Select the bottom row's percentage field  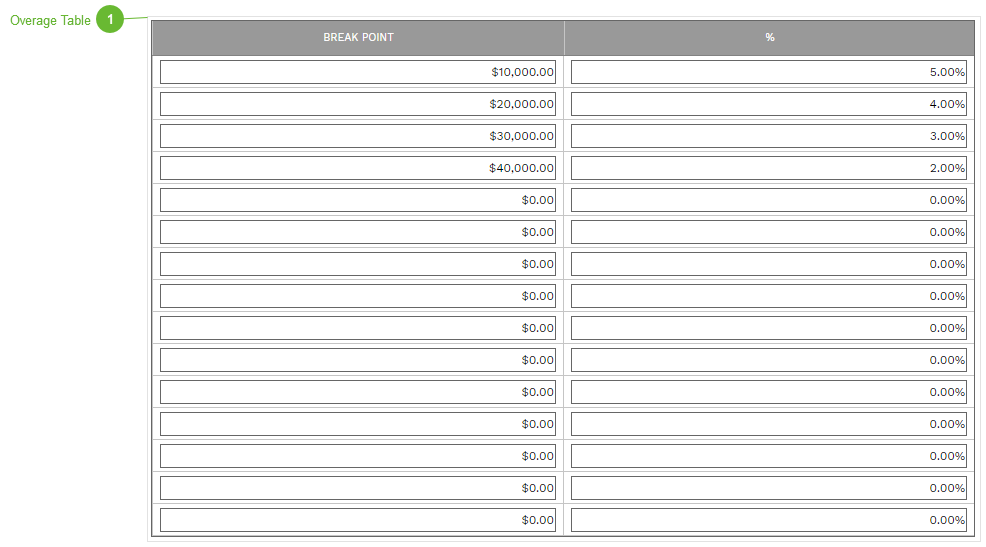pos(768,520)
